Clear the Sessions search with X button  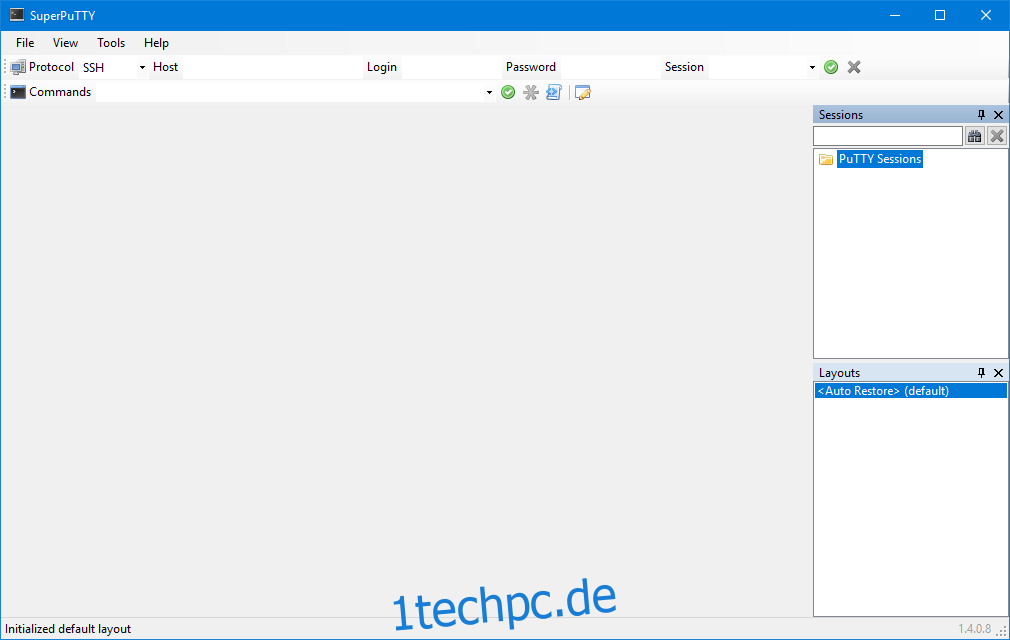(x=997, y=136)
